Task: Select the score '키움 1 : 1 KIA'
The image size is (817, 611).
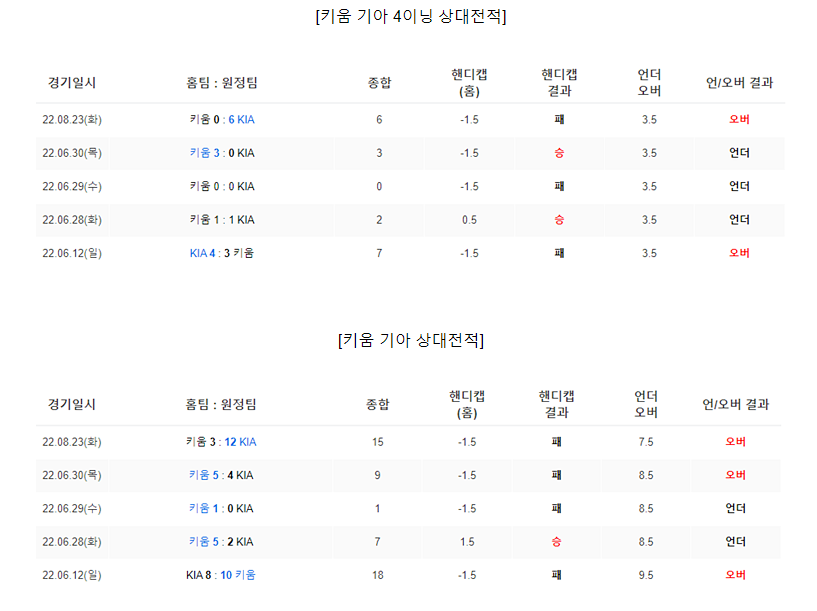Action: point(222,219)
